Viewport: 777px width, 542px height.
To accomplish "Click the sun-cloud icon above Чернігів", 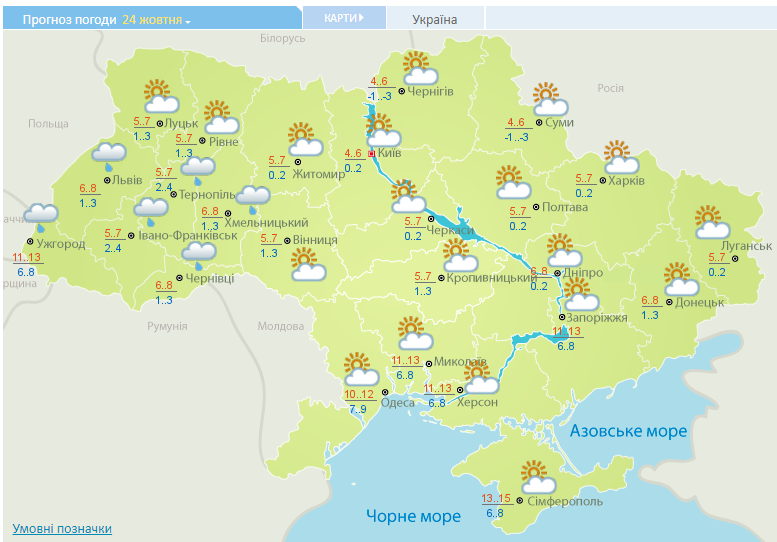I will pos(420,68).
